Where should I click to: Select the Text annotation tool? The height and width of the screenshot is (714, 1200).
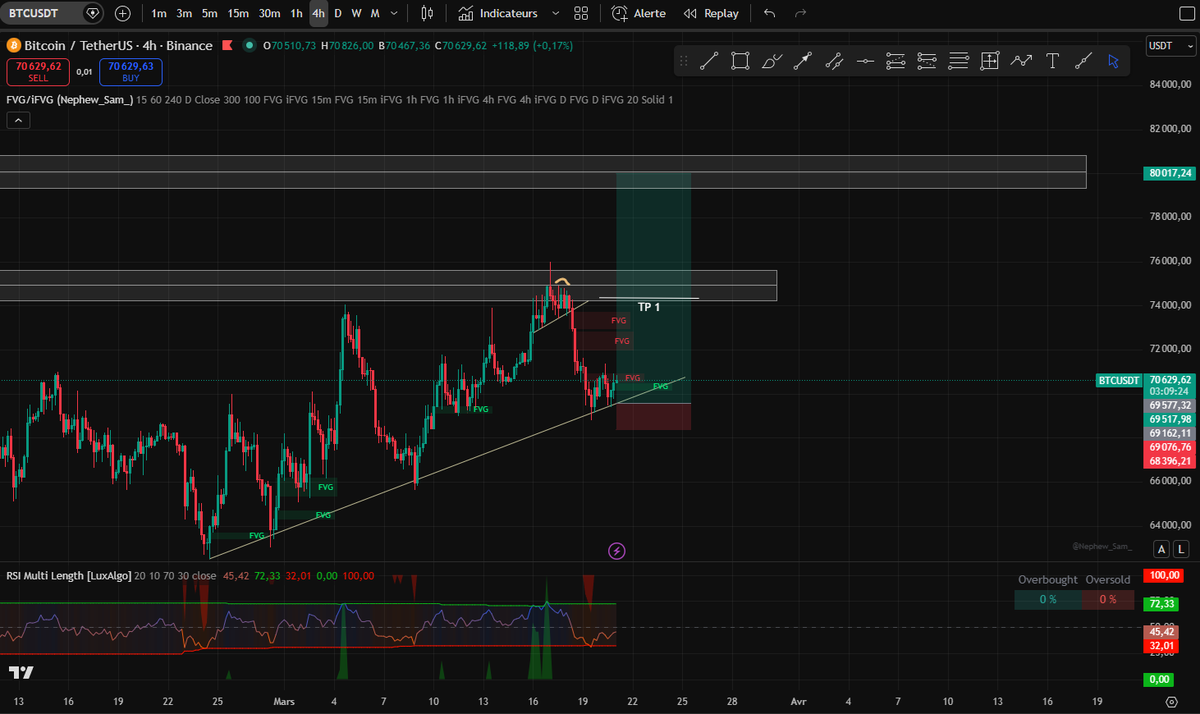(x=1052, y=61)
